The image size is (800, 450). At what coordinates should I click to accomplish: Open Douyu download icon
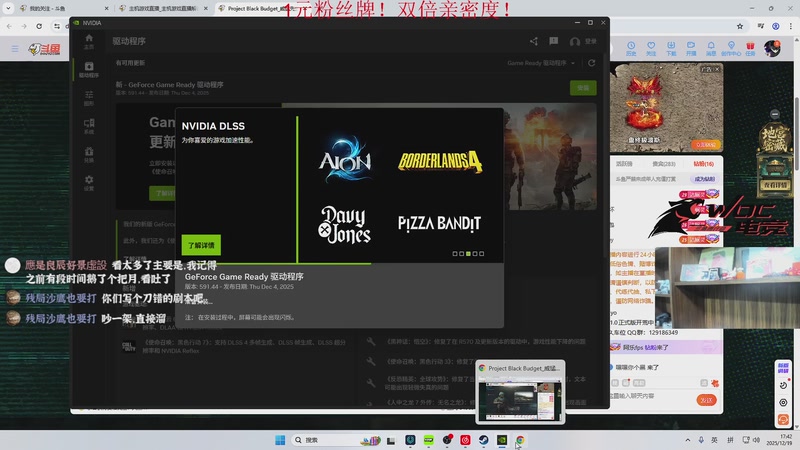coord(671,48)
